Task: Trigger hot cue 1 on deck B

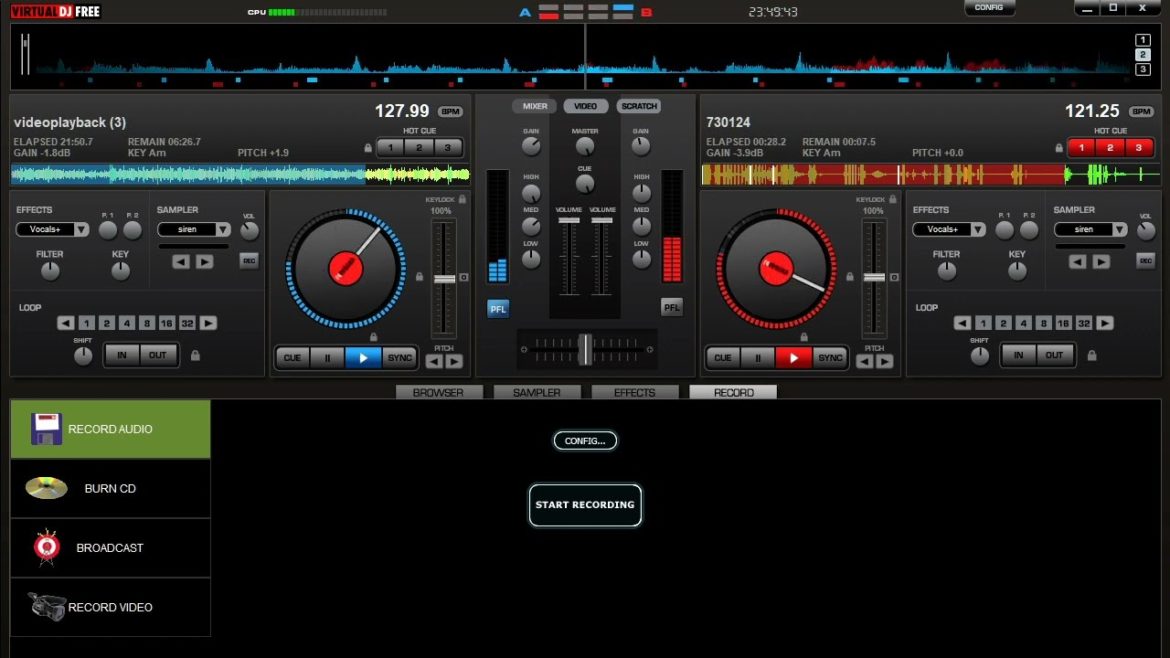Action: 1081,146
